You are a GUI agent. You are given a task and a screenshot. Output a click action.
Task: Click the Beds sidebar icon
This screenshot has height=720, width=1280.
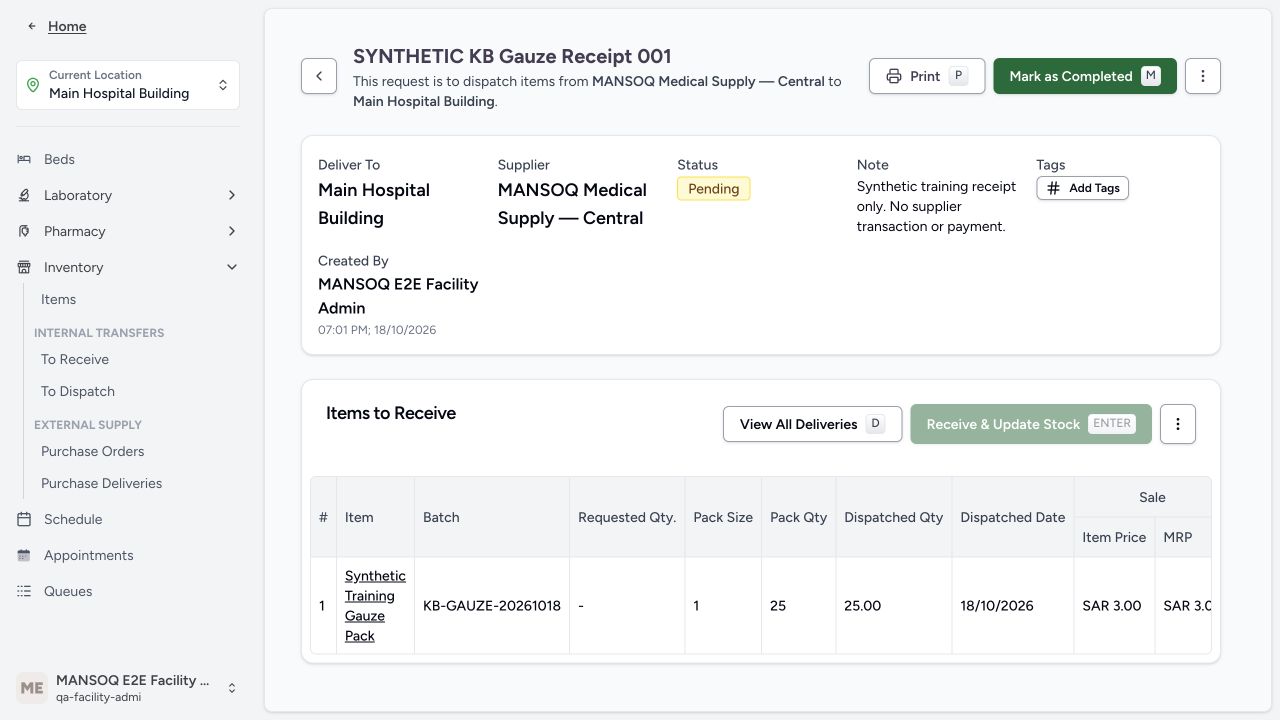(x=24, y=159)
